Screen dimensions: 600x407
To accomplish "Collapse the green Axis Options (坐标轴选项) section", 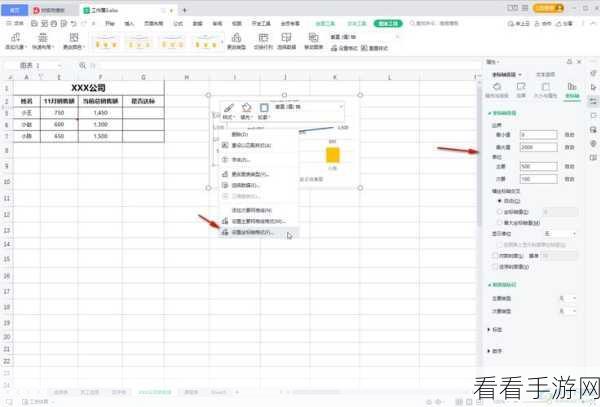I will [x=502, y=113].
